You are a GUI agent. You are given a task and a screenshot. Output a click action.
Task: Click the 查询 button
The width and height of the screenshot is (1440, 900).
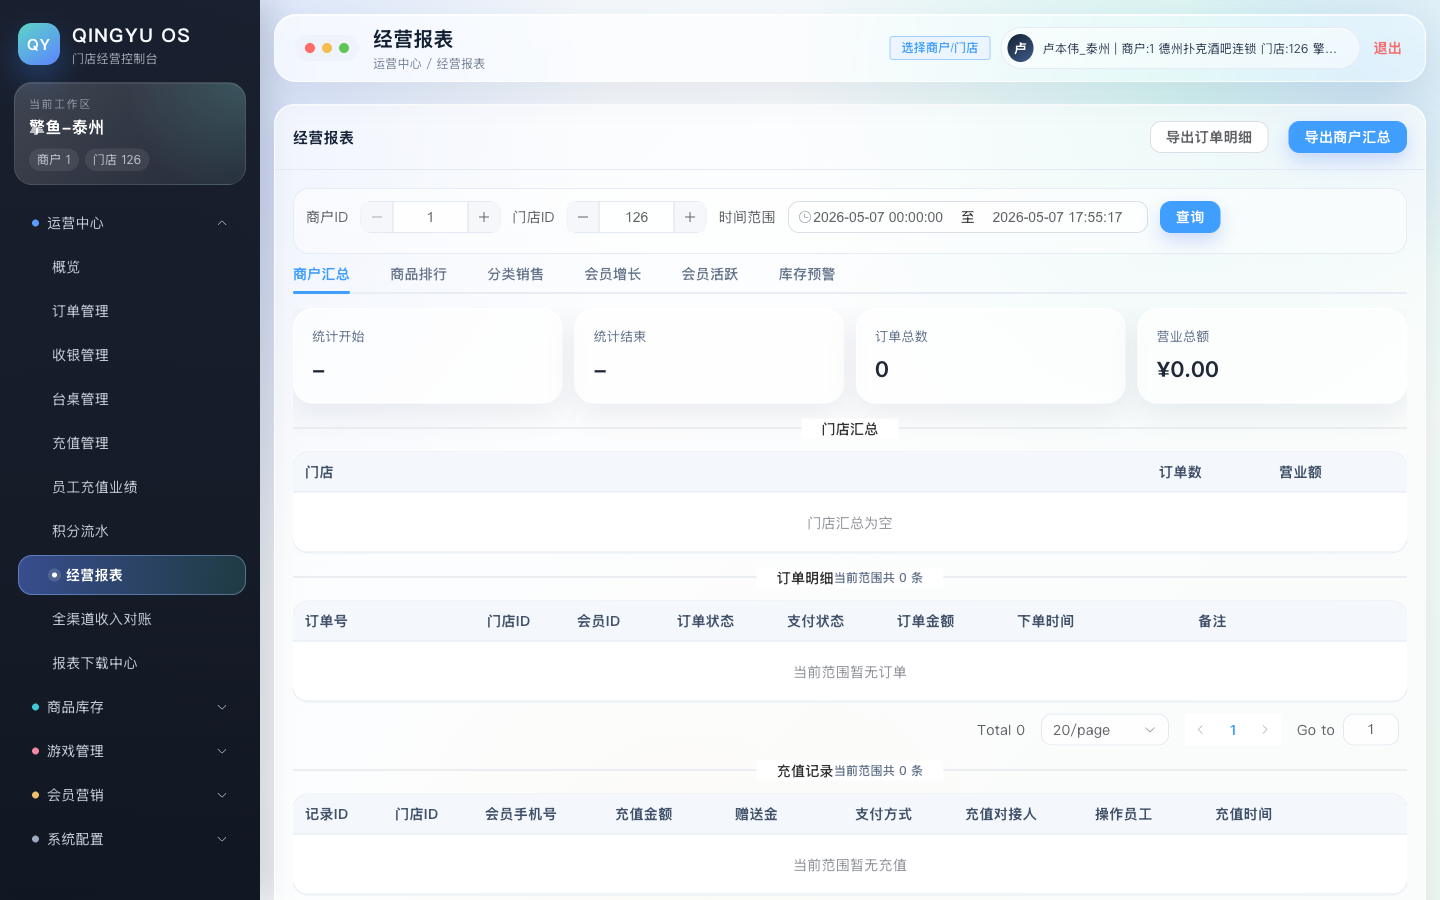point(1190,217)
